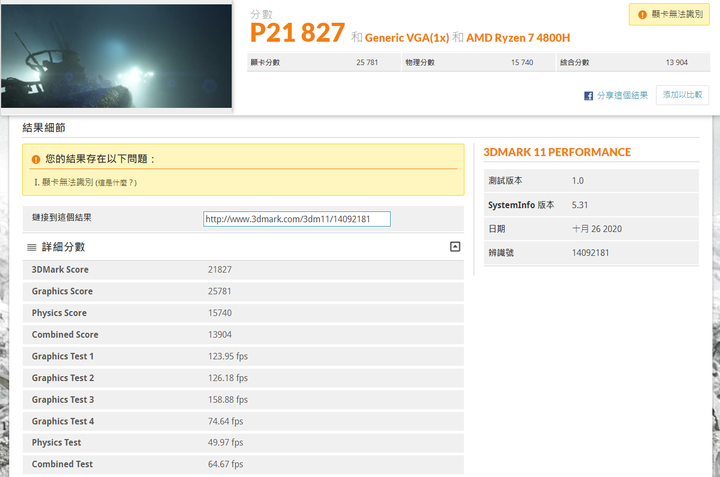Screen dimensions: 720x477
Task: Click the 辨識號 14092181 row
Action: pos(591,253)
